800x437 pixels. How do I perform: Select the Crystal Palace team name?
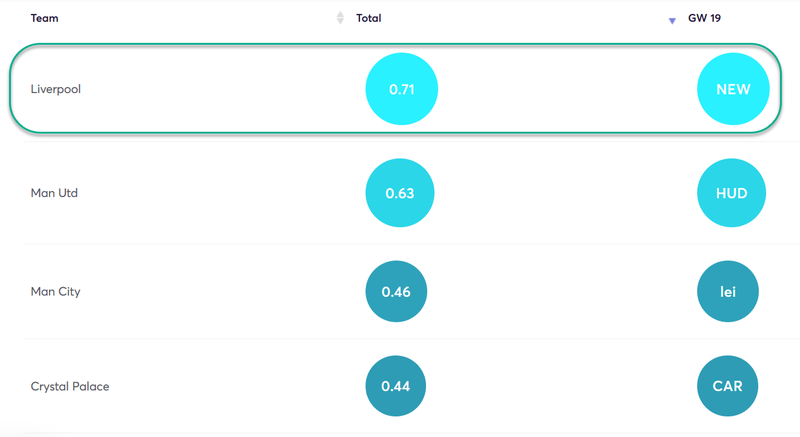click(70, 387)
